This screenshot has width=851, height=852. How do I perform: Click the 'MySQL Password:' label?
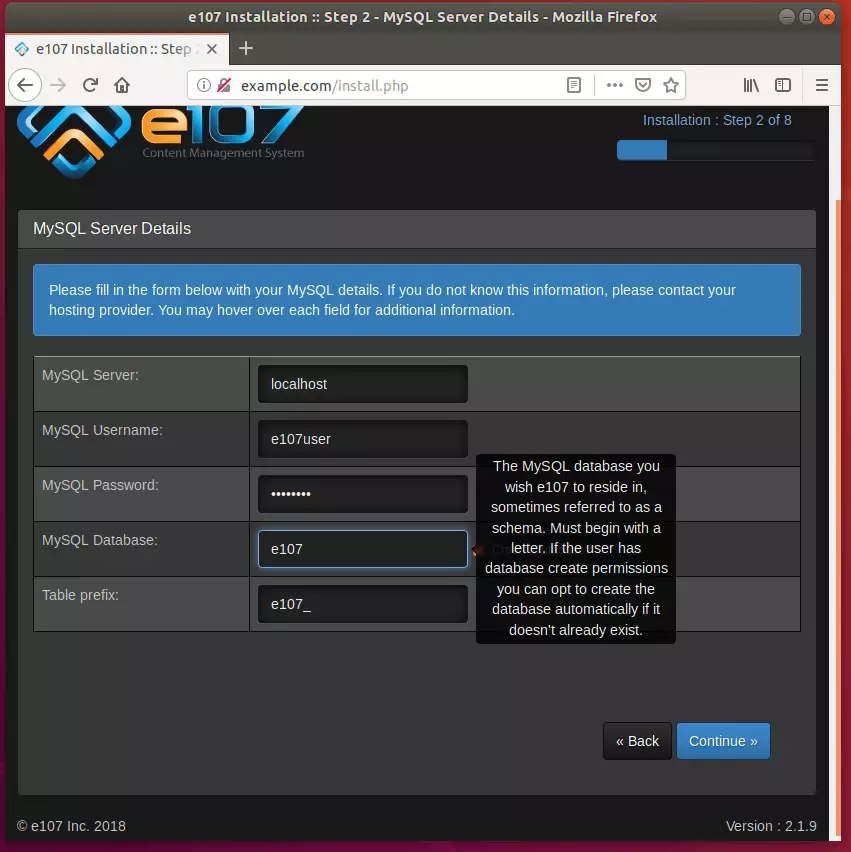pyautogui.click(x=101, y=485)
